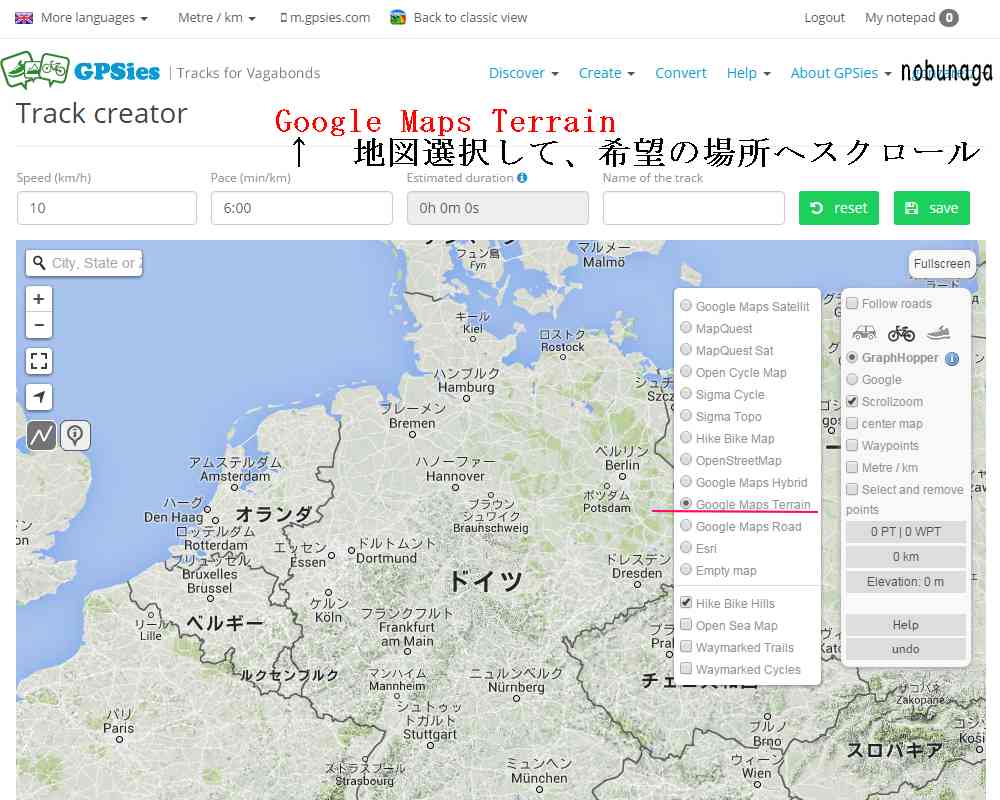Click the Logout link
The width and height of the screenshot is (1000, 800).
pos(824,18)
